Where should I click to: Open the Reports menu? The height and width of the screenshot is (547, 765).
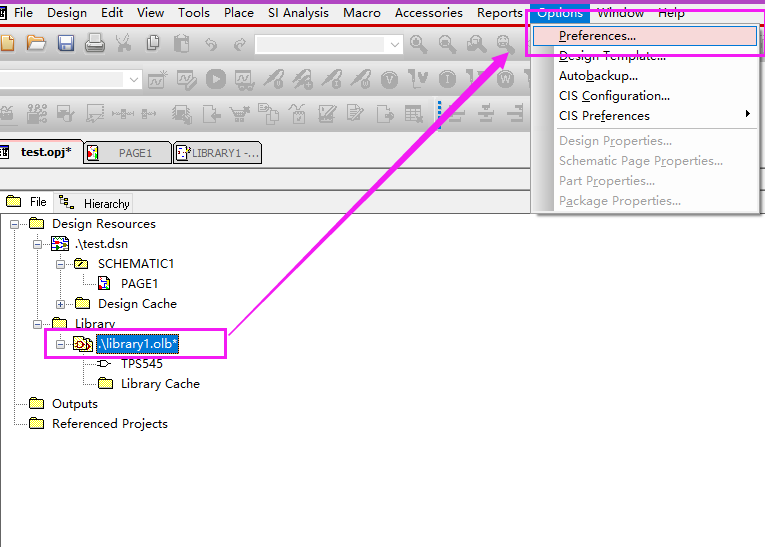point(500,13)
